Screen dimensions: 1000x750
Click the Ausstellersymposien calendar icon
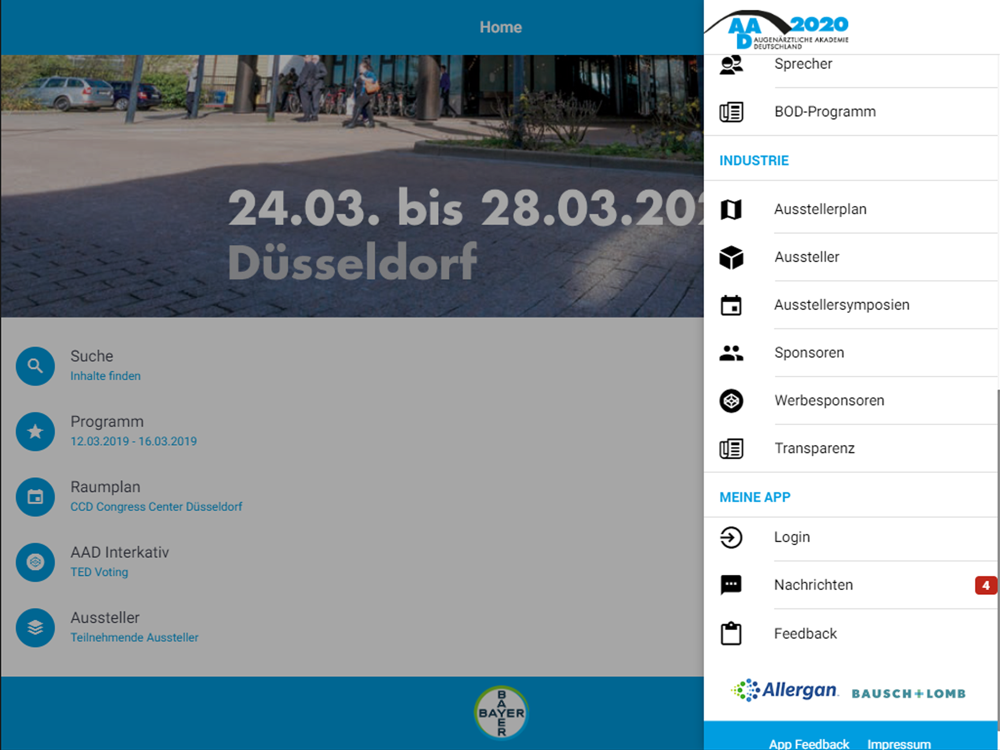click(x=731, y=305)
